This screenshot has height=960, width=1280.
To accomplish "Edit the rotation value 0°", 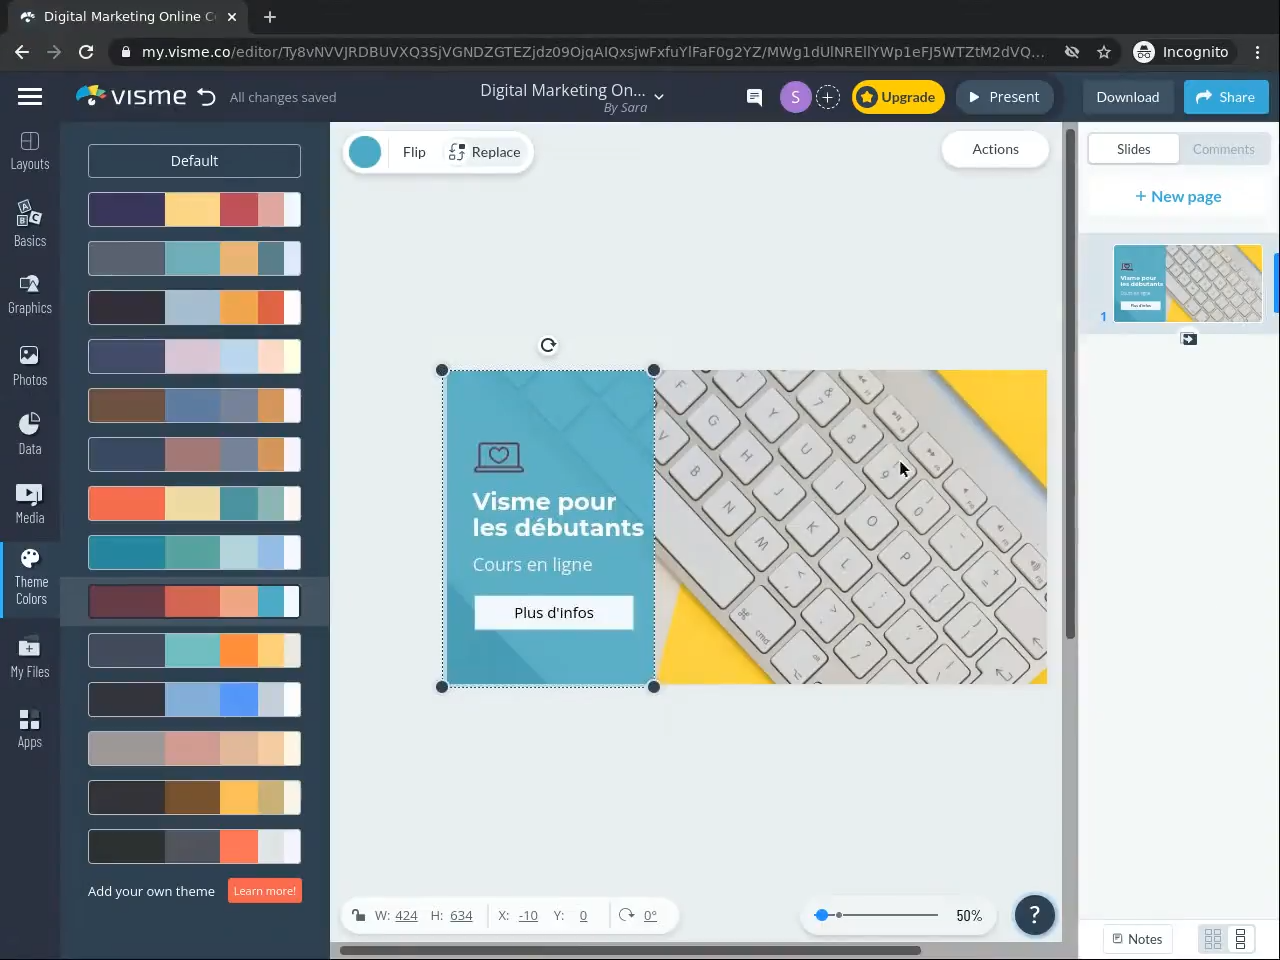I will (x=650, y=915).
